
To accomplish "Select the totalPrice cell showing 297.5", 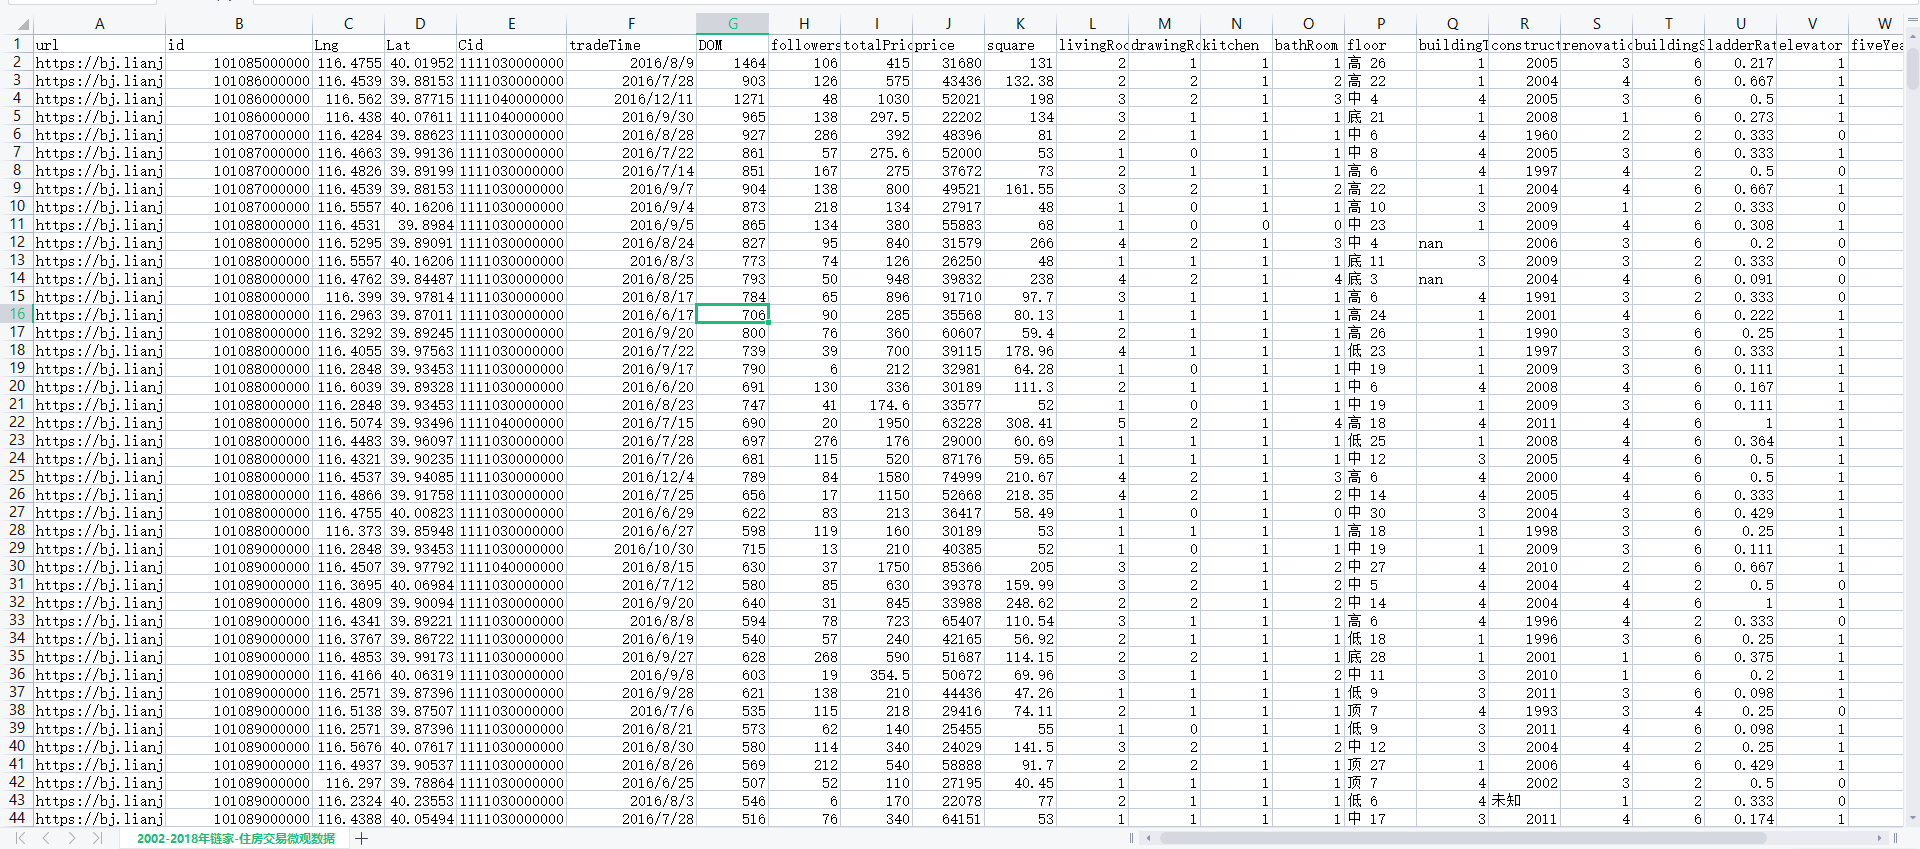I will (x=877, y=116).
